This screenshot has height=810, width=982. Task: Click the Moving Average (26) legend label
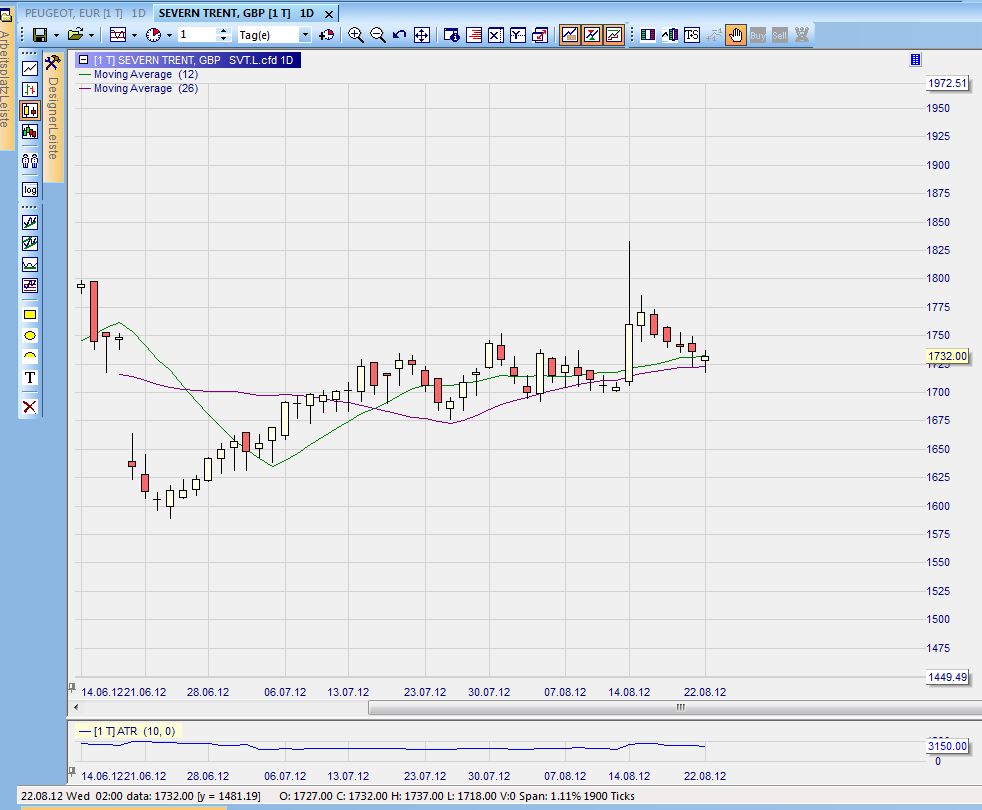pos(145,89)
